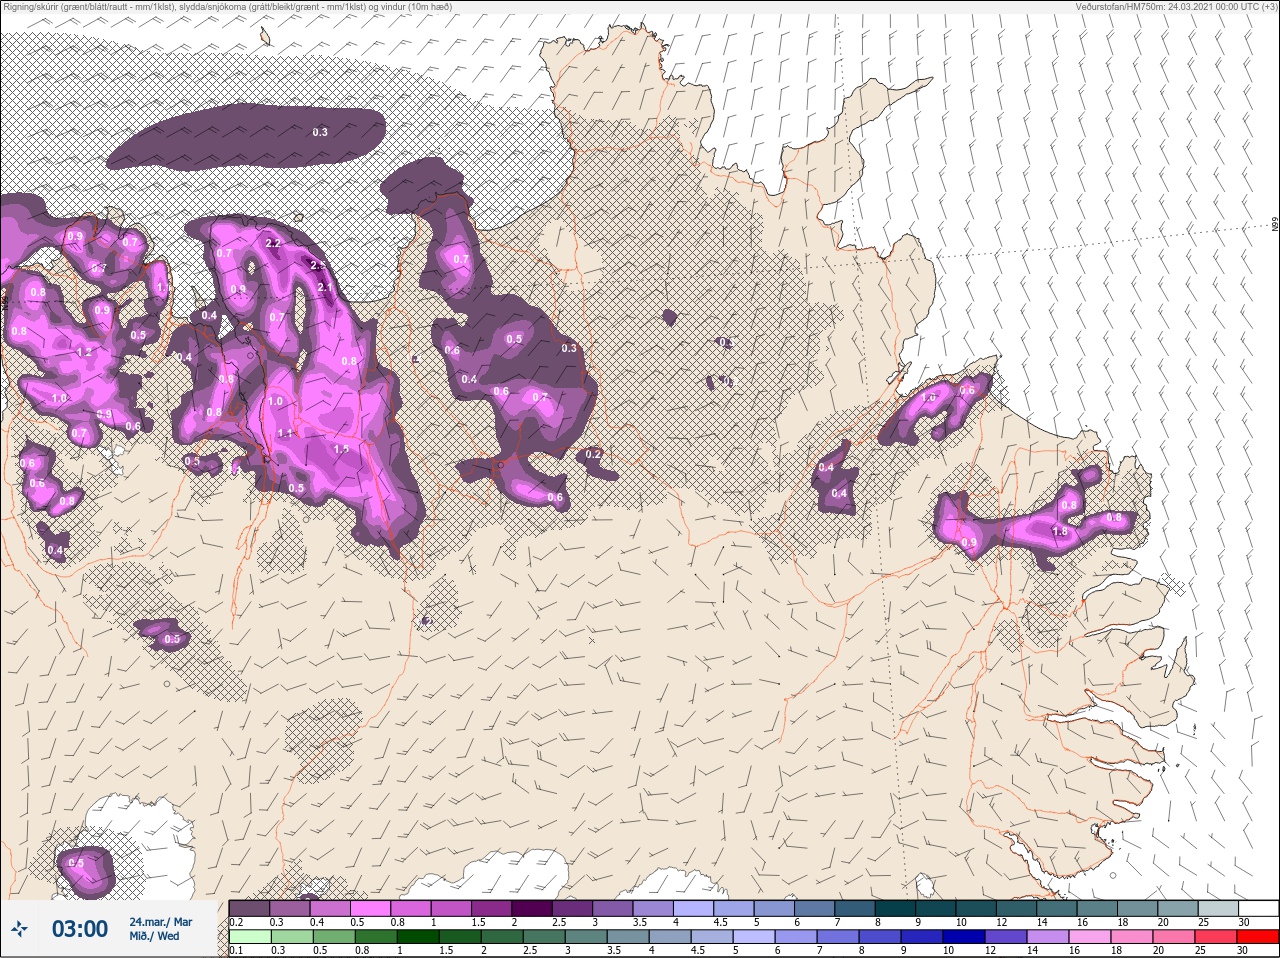Viewport: 1280px width, 958px height.
Task: Click the 03:00 forecast time display
Action: (80, 929)
